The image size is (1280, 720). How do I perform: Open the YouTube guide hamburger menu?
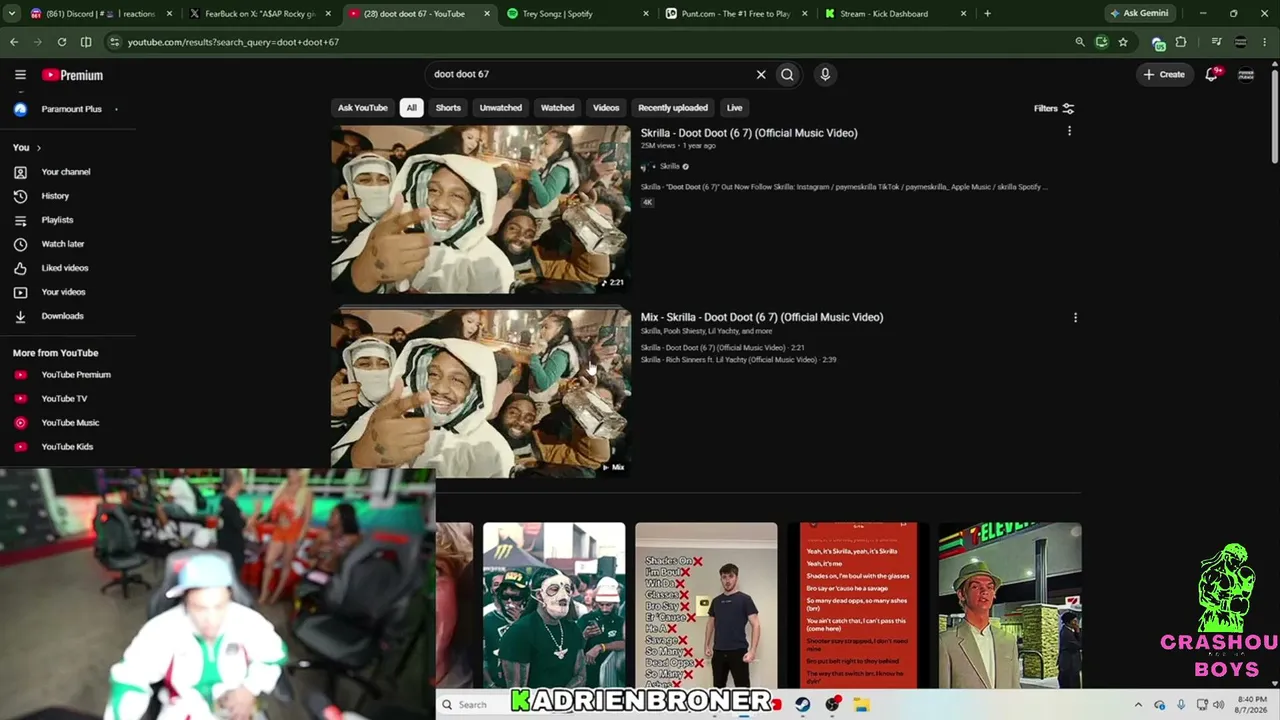[20, 75]
